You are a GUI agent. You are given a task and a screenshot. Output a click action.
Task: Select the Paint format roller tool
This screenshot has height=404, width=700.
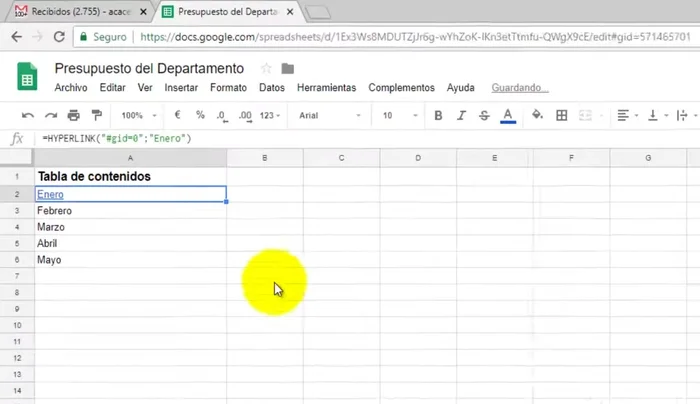click(x=96, y=115)
